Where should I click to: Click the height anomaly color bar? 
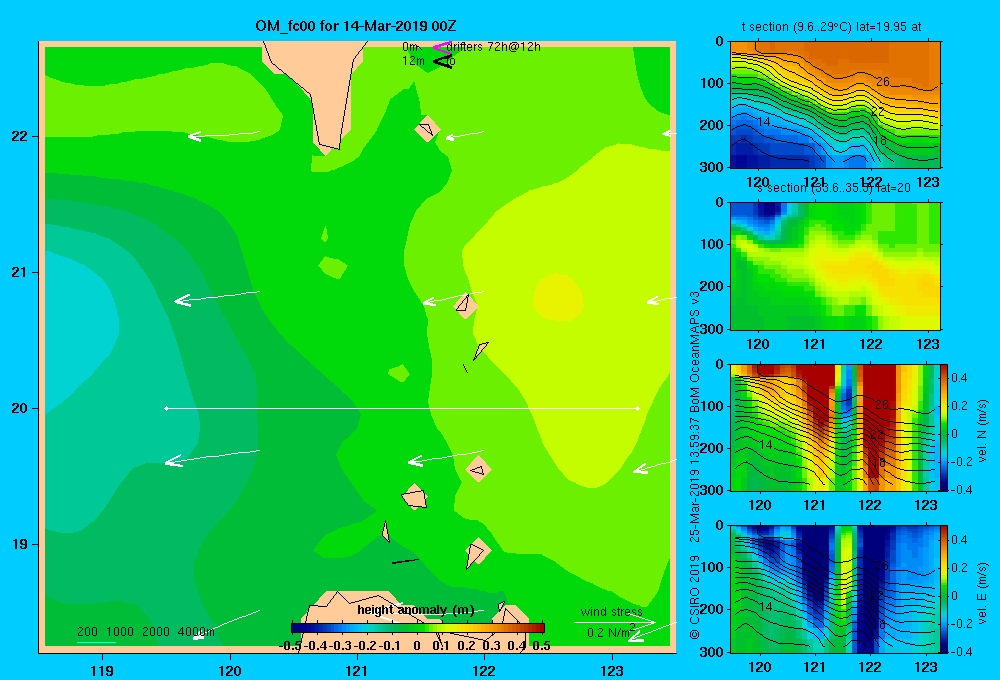[418, 628]
